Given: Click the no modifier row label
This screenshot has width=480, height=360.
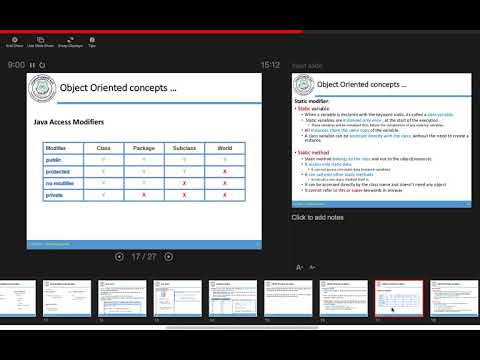Looking at the screenshot, I should pos(60,183).
